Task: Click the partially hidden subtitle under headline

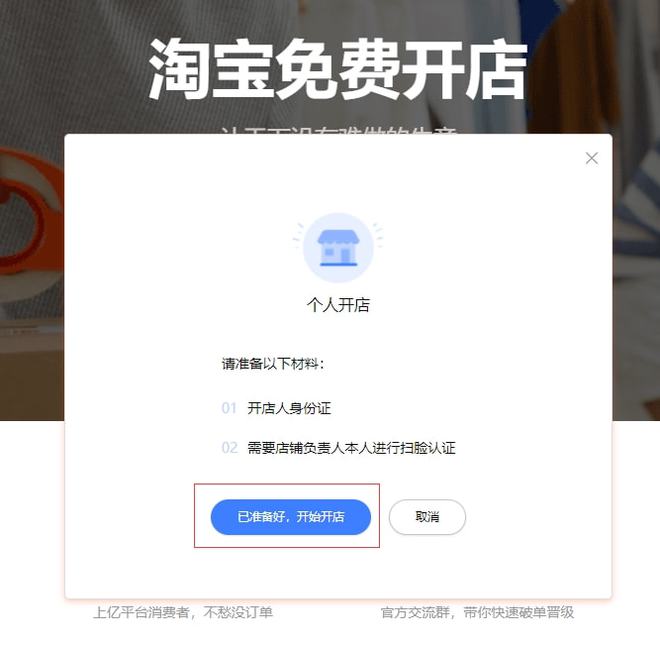Action: tap(339, 129)
